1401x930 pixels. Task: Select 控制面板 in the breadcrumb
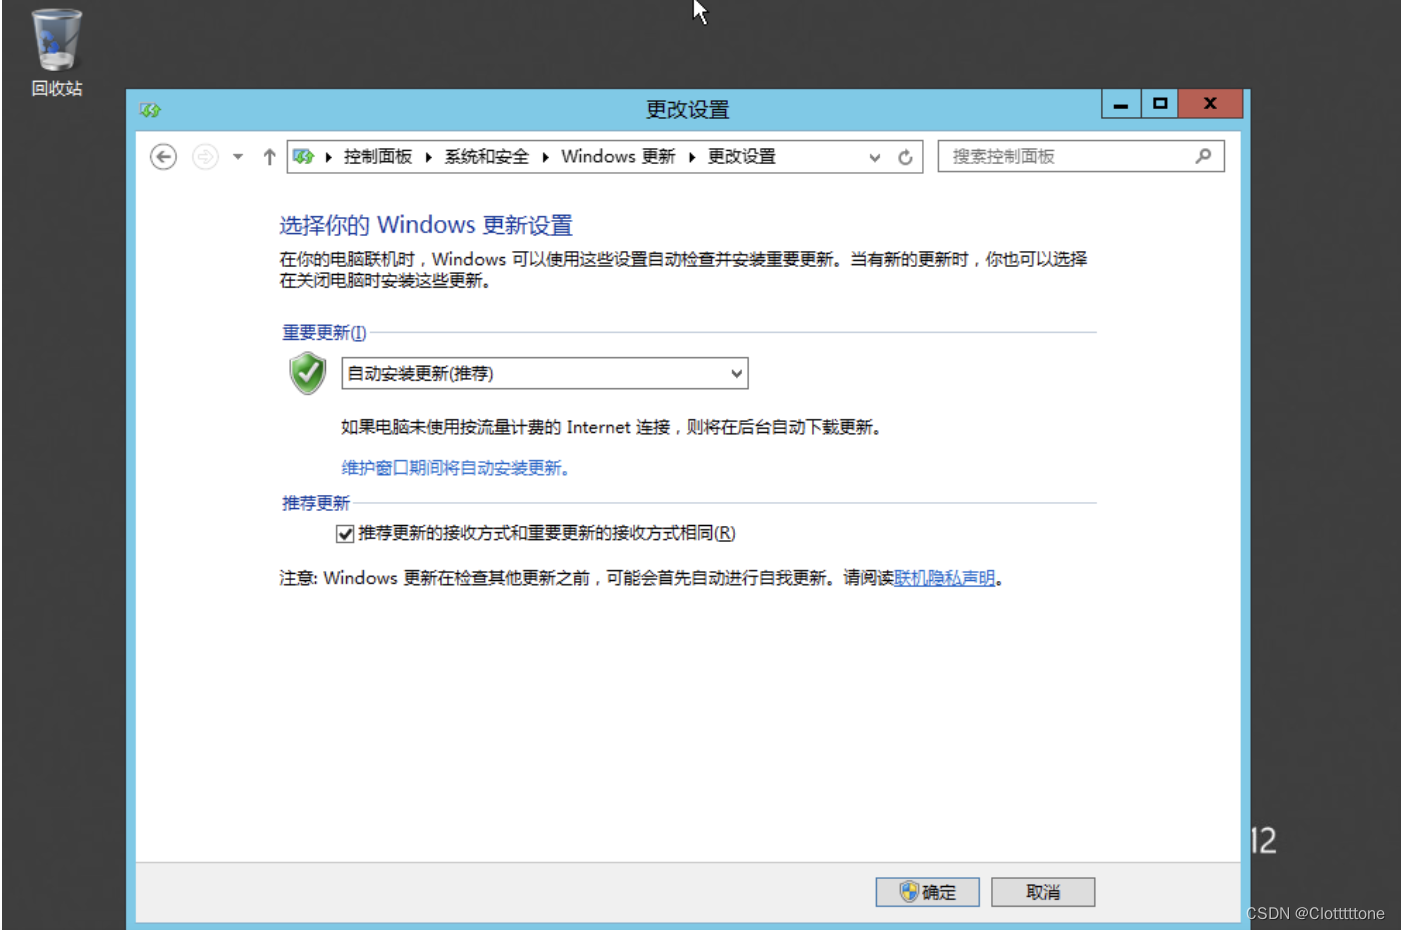click(x=378, y=157)
